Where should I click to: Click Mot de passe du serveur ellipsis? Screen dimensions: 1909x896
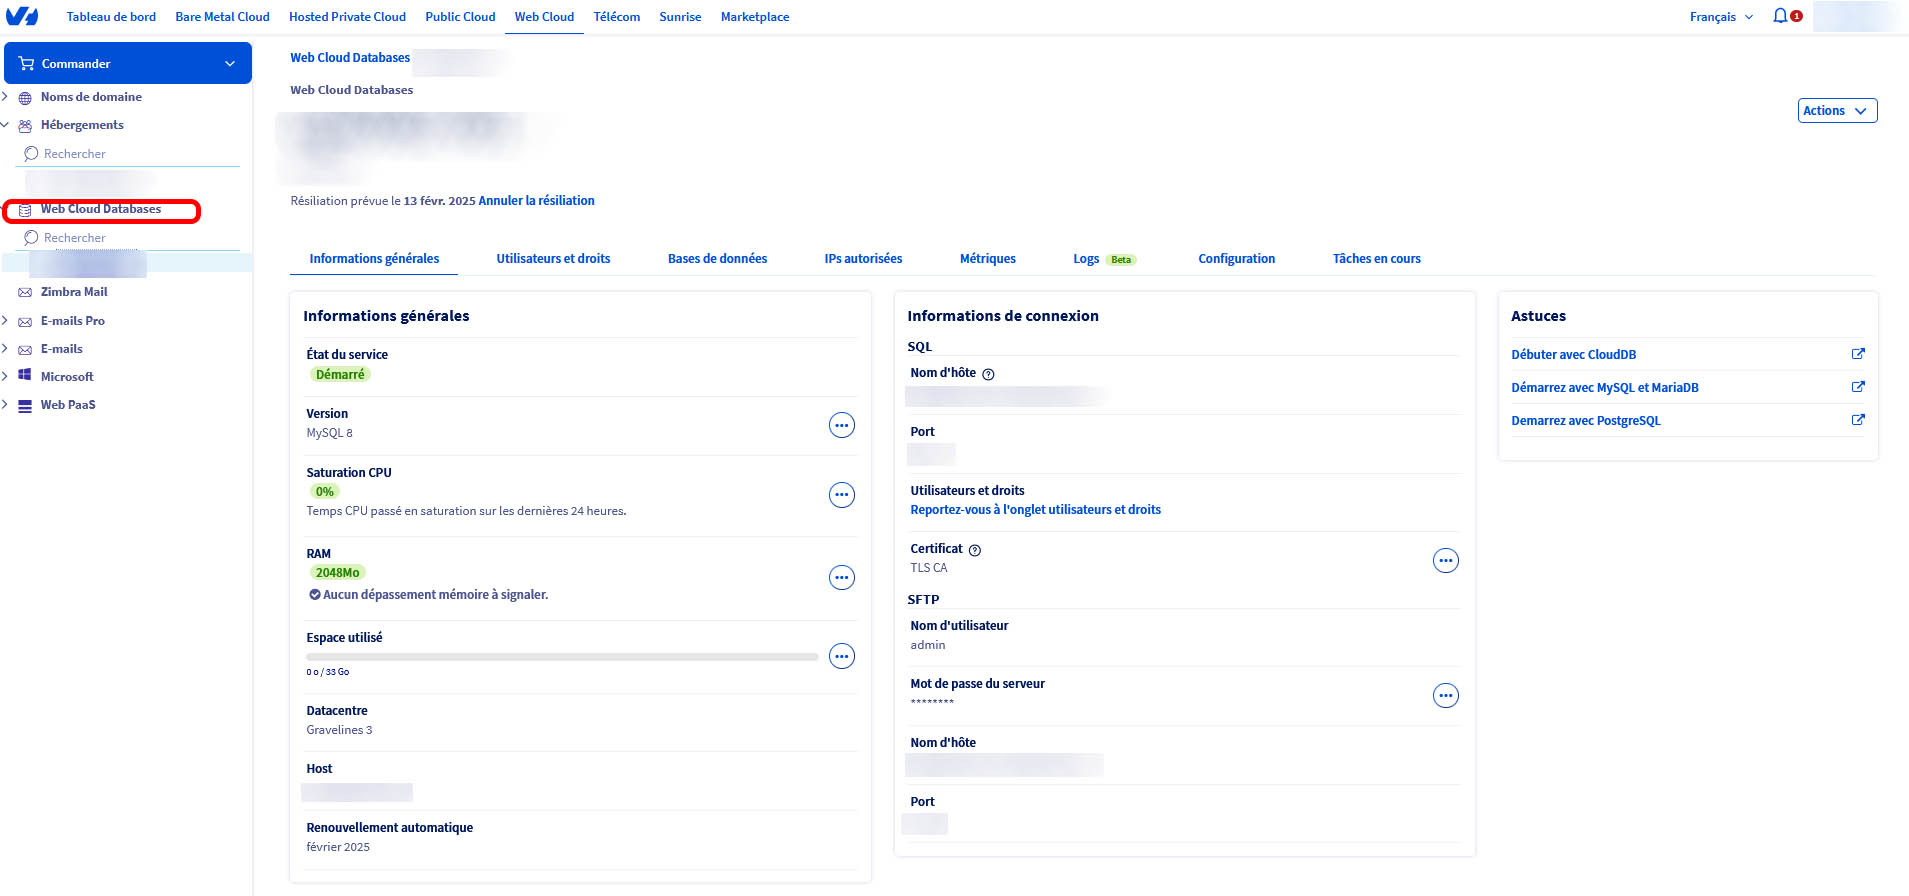pos(1445,696)
